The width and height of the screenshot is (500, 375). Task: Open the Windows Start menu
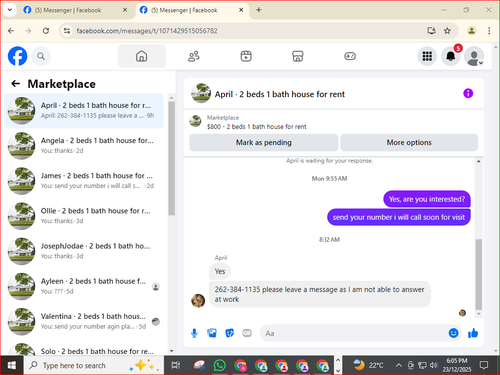[12, 365]
